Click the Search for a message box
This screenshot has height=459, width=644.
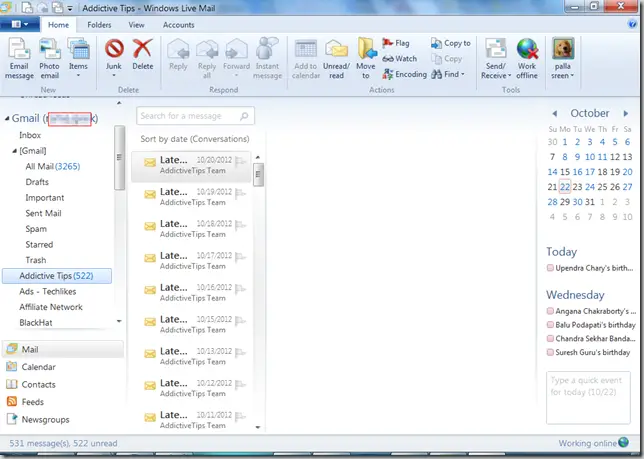click(189, 116)
